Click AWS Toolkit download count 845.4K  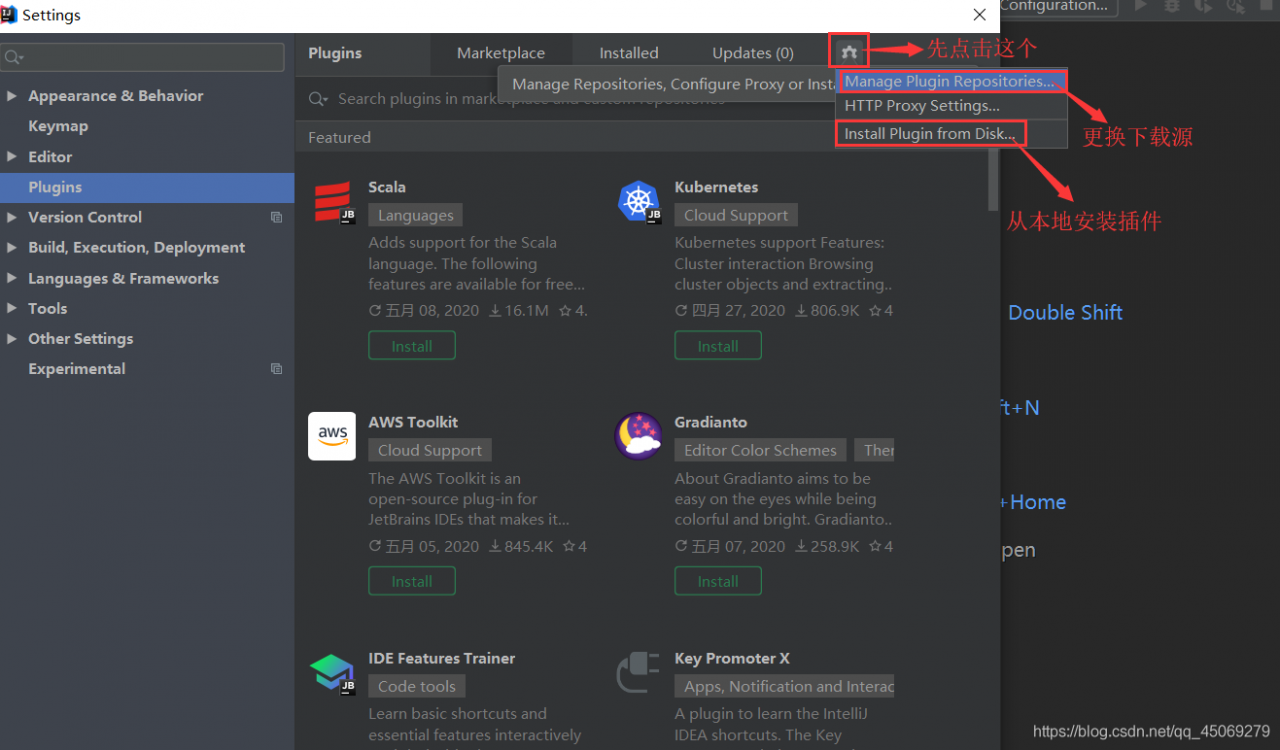522,547
